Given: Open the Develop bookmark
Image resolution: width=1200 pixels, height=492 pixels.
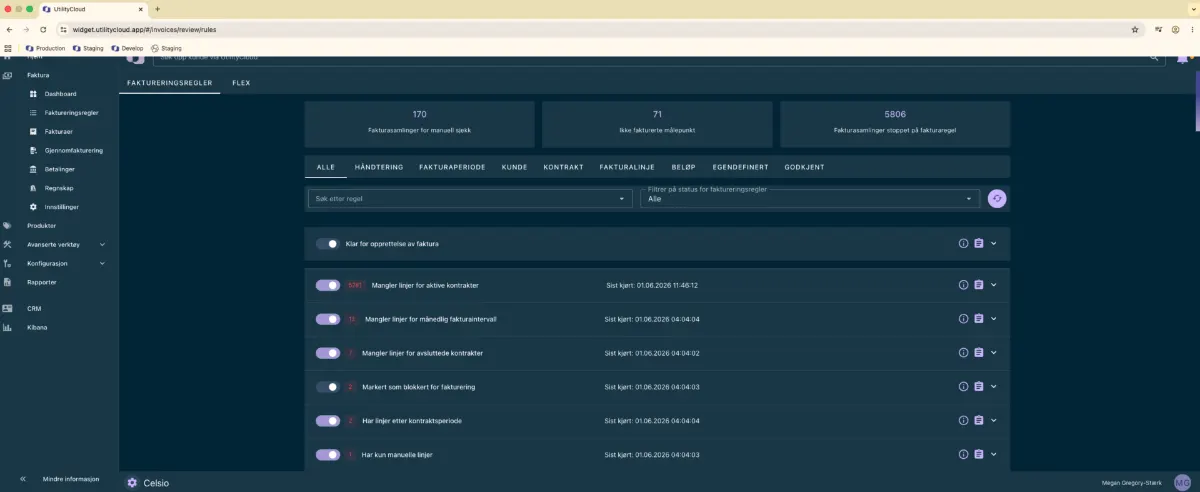Looking at the screenshot, I should pyautogui.click(x=126, y=48).
